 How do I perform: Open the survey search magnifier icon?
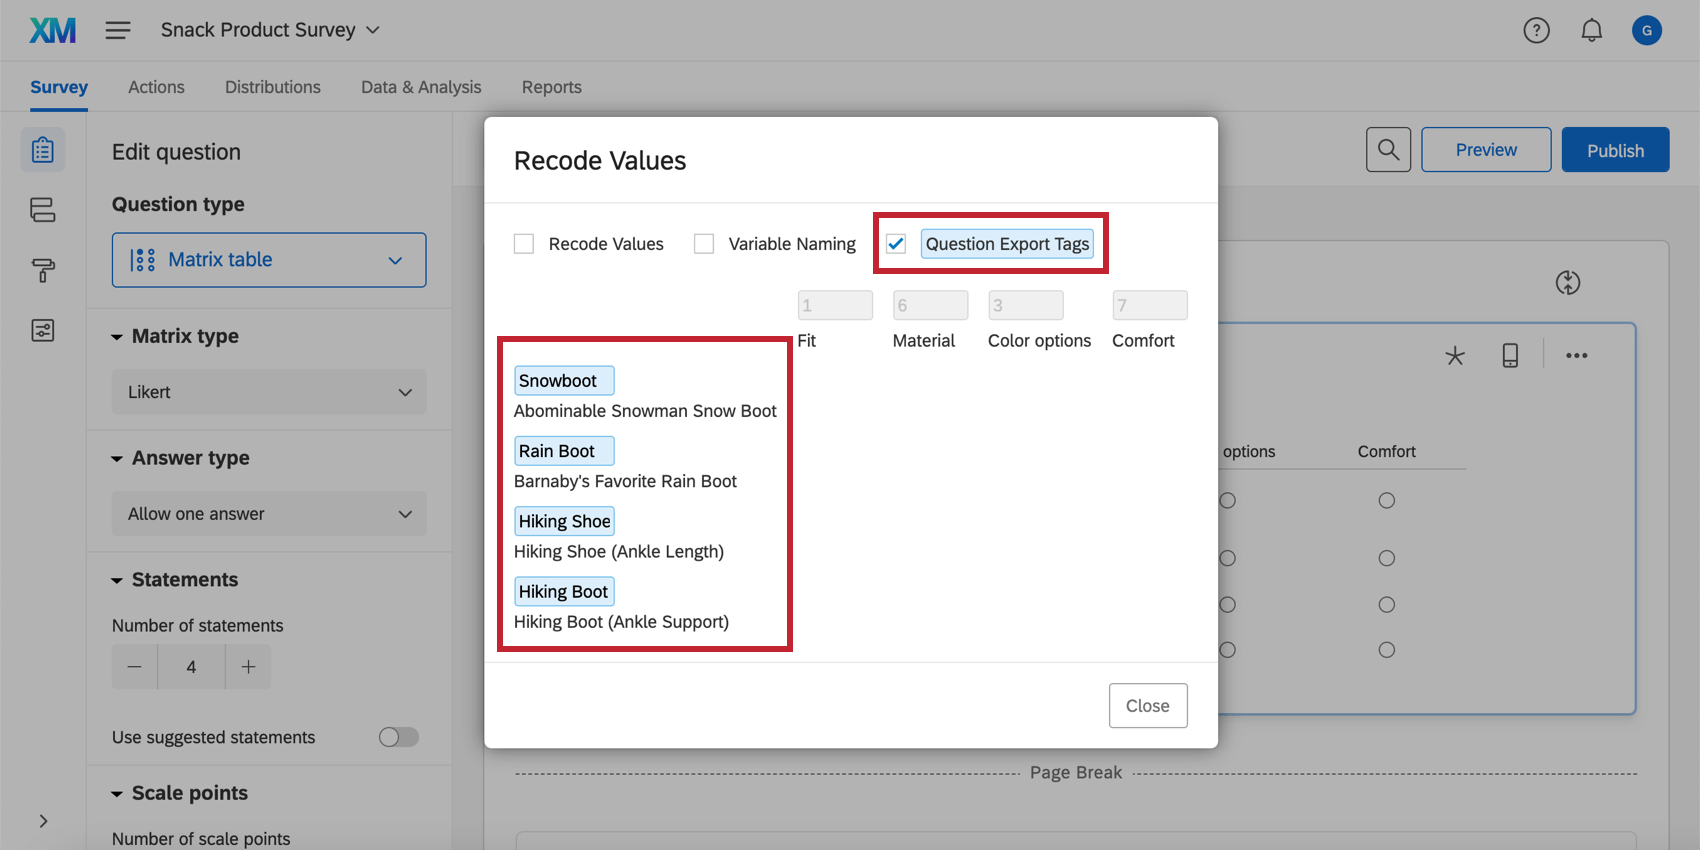[1388, 150]
